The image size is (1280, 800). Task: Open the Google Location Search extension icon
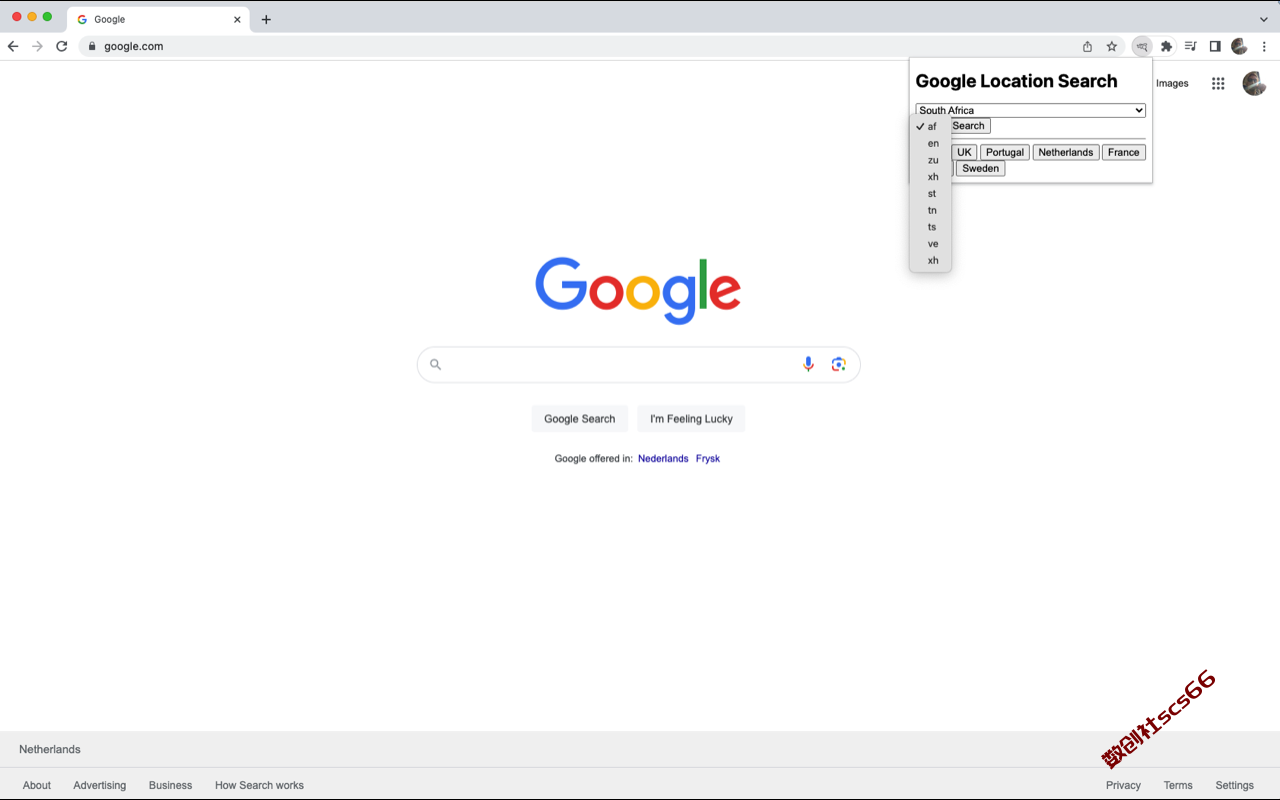pyautogui.click(x=1142, y=46)
